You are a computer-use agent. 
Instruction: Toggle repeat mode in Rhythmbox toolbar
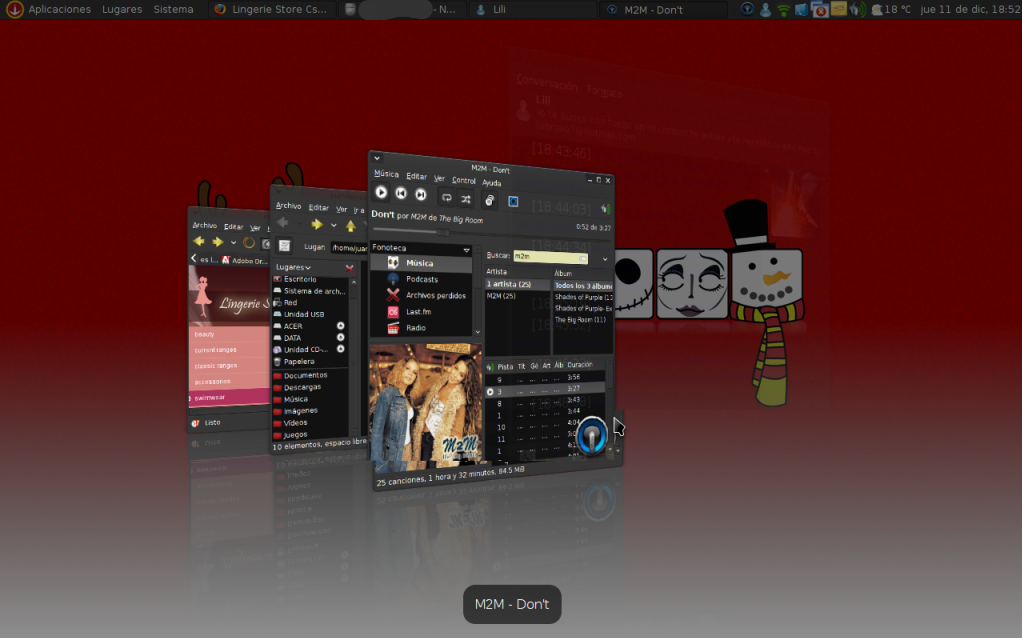(446, 197)
